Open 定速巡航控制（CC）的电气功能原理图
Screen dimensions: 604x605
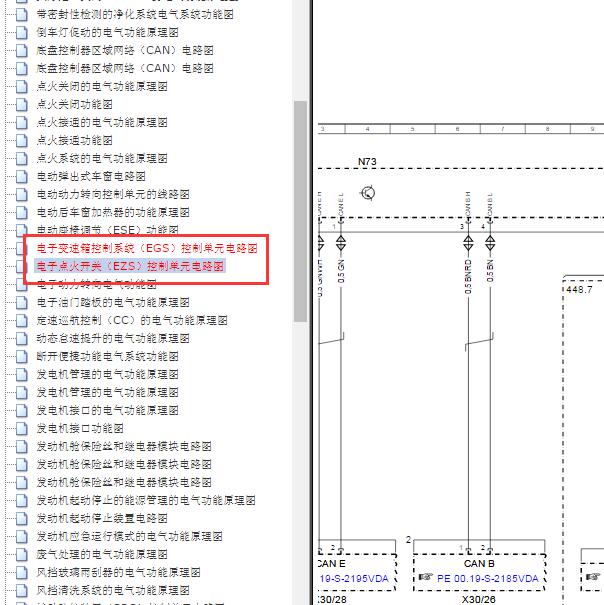pyautogui.click(x=132, y=321)
